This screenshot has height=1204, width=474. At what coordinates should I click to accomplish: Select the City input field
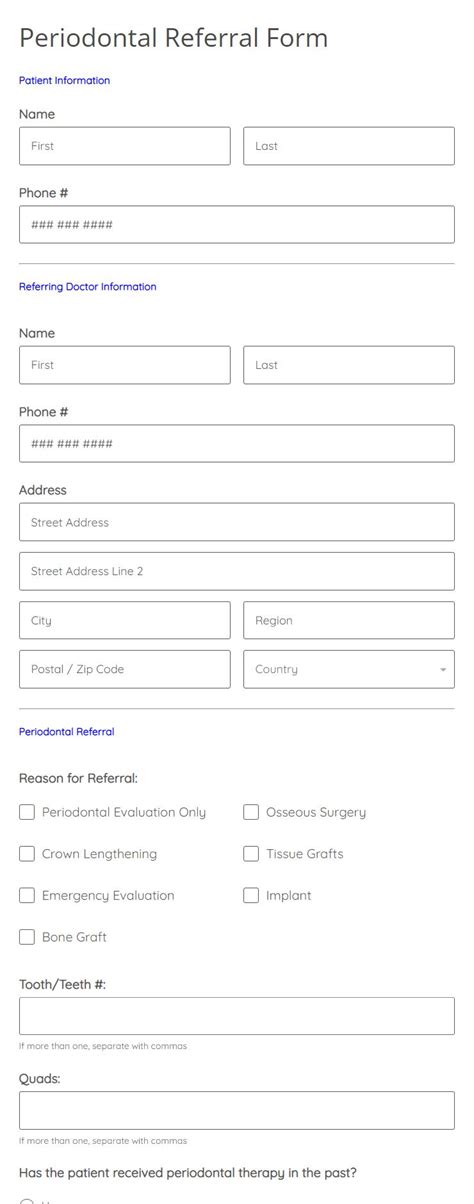click(125, 620)
